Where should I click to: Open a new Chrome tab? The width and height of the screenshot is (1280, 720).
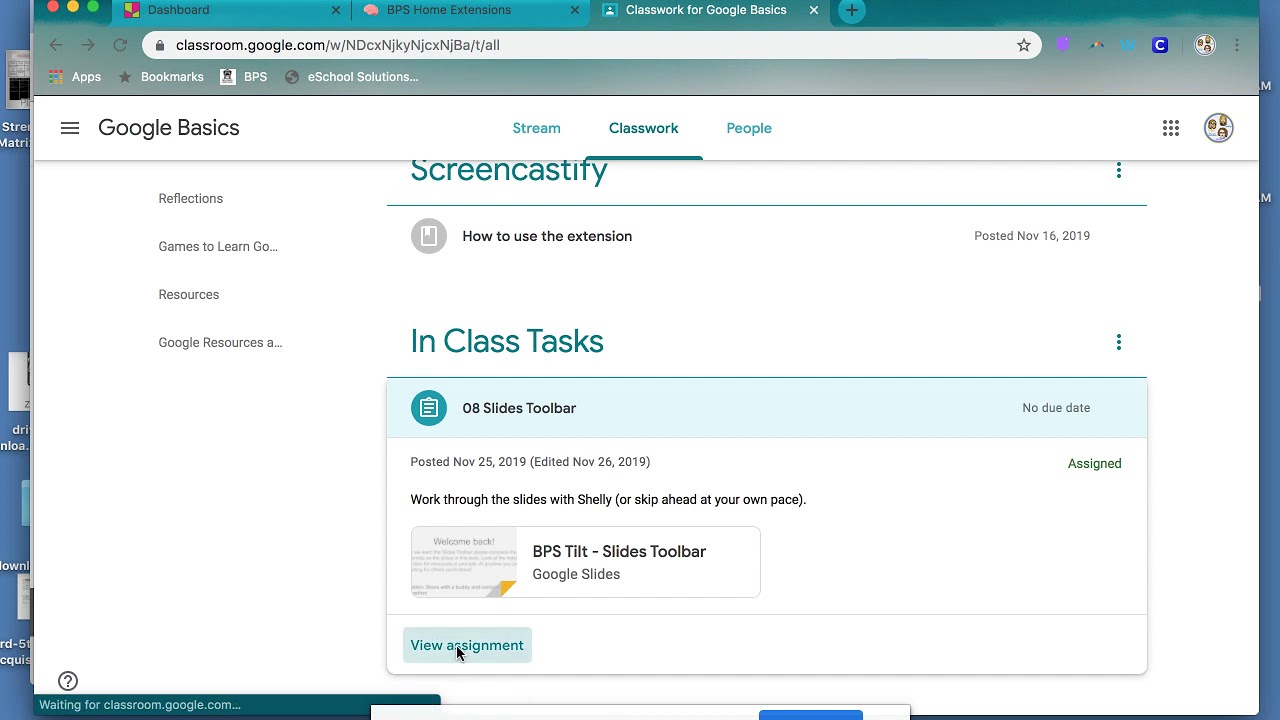click(851, 11)
